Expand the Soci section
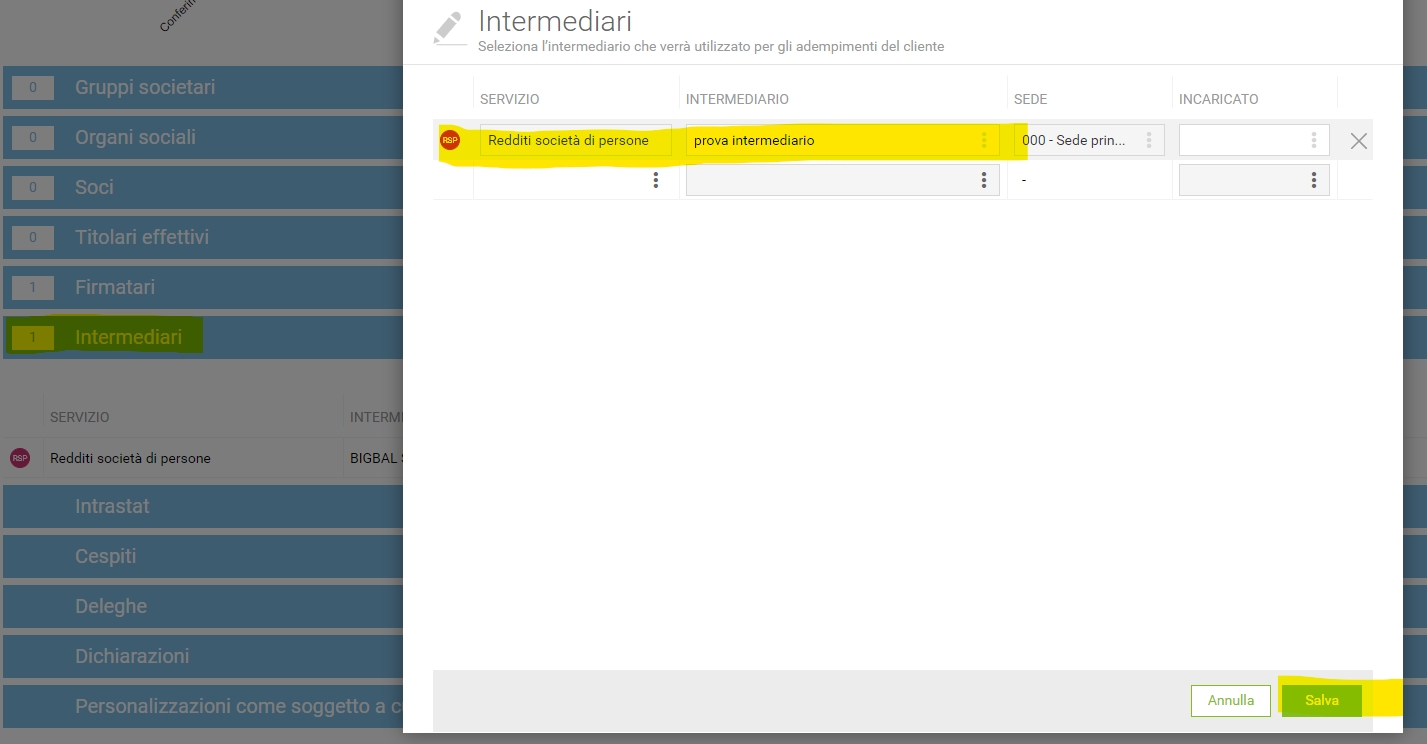Screen dimensions: 1427x744 click(203, 188)
